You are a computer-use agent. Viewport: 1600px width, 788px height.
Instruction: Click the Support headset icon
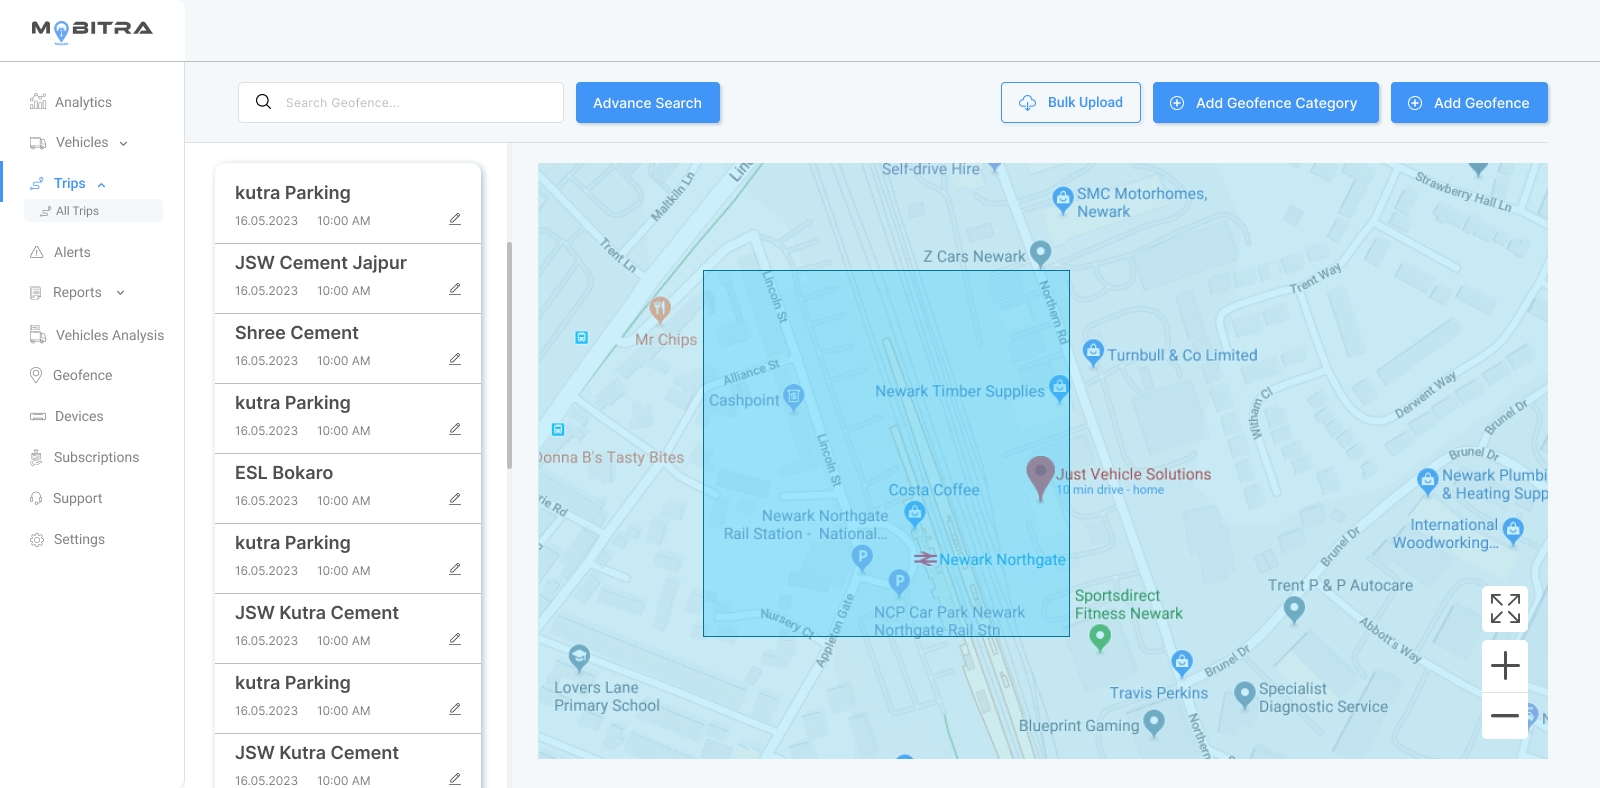[x=37, y=498]
